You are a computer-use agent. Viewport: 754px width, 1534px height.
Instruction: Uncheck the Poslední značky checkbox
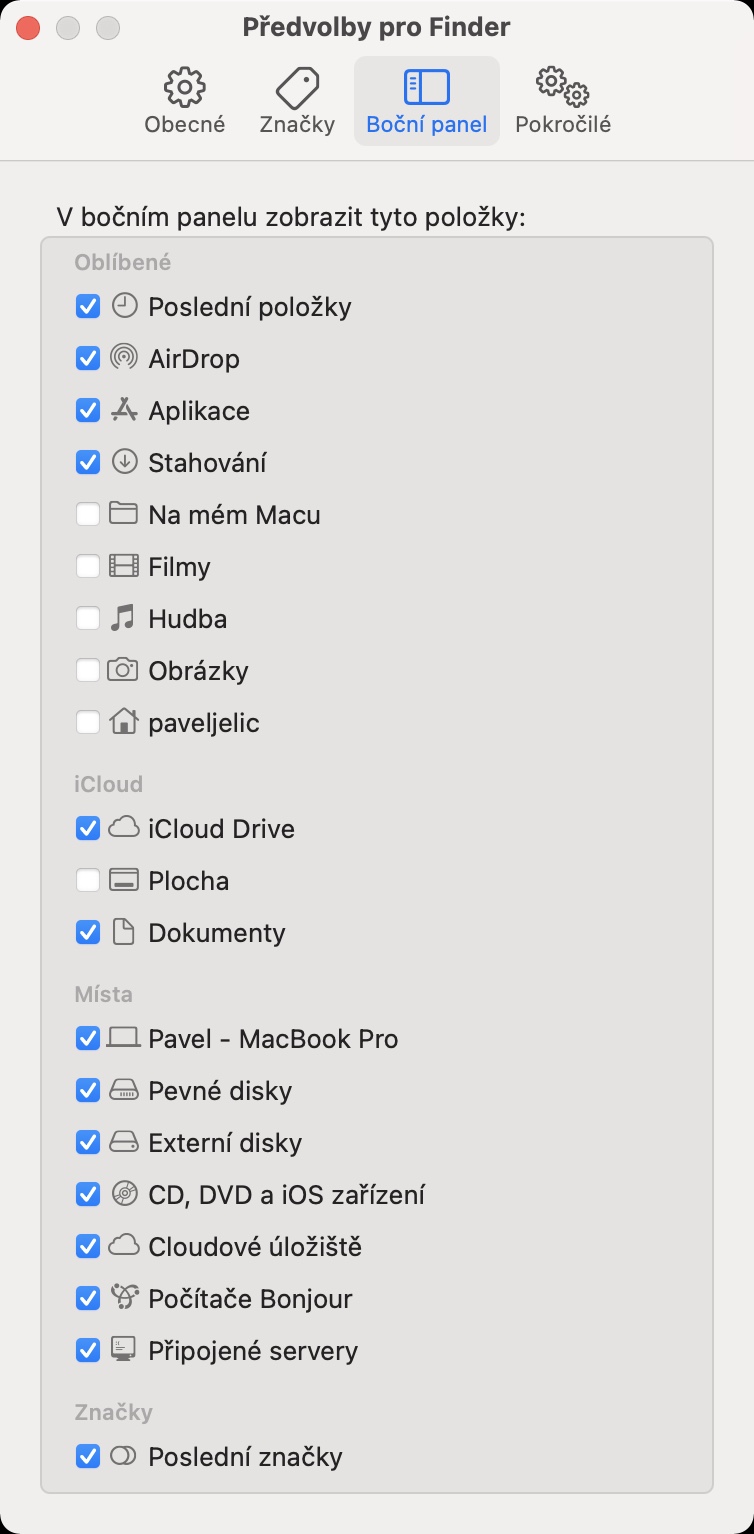[x=88, y=1456]
